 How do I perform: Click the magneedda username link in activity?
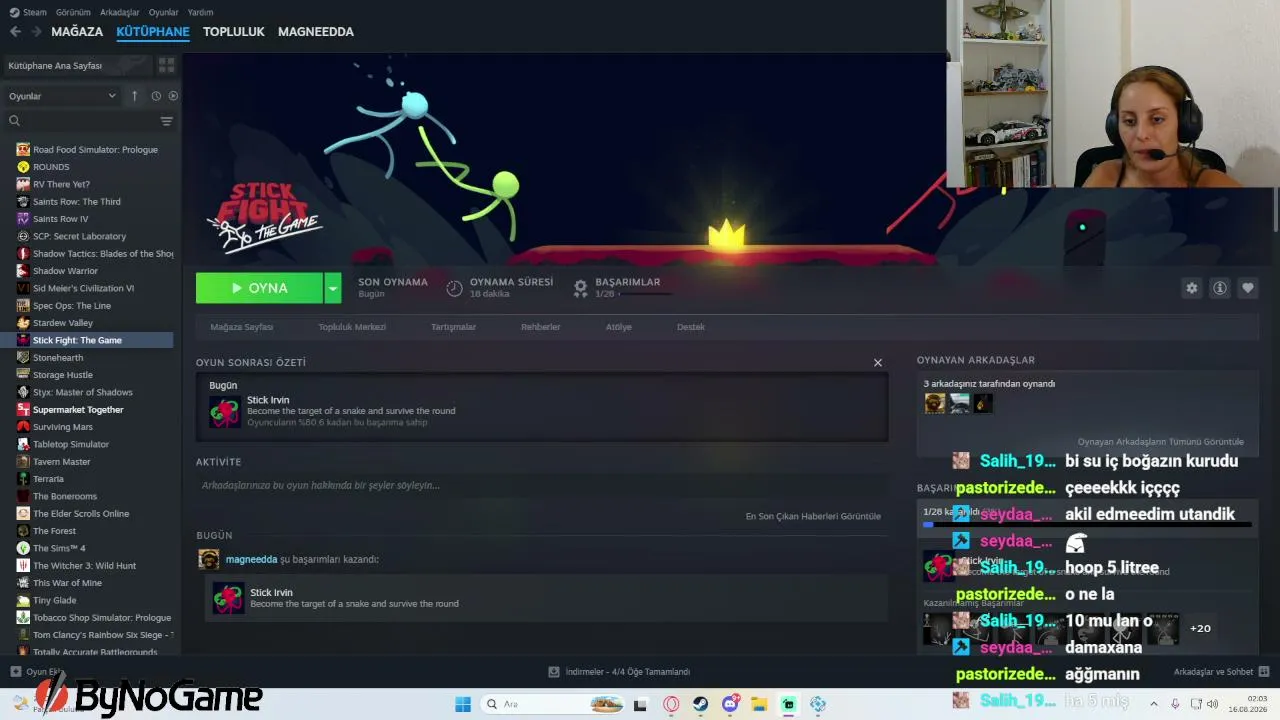coord(251,560)
